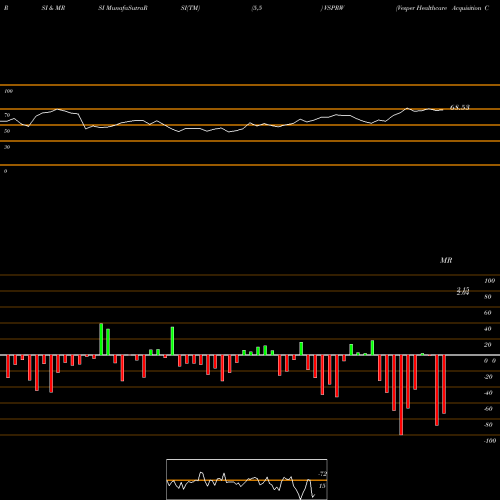This screenshot has width=500, height=500.
Task: Click the '30' label on RSI axis
Action: (x=7, y=147)
